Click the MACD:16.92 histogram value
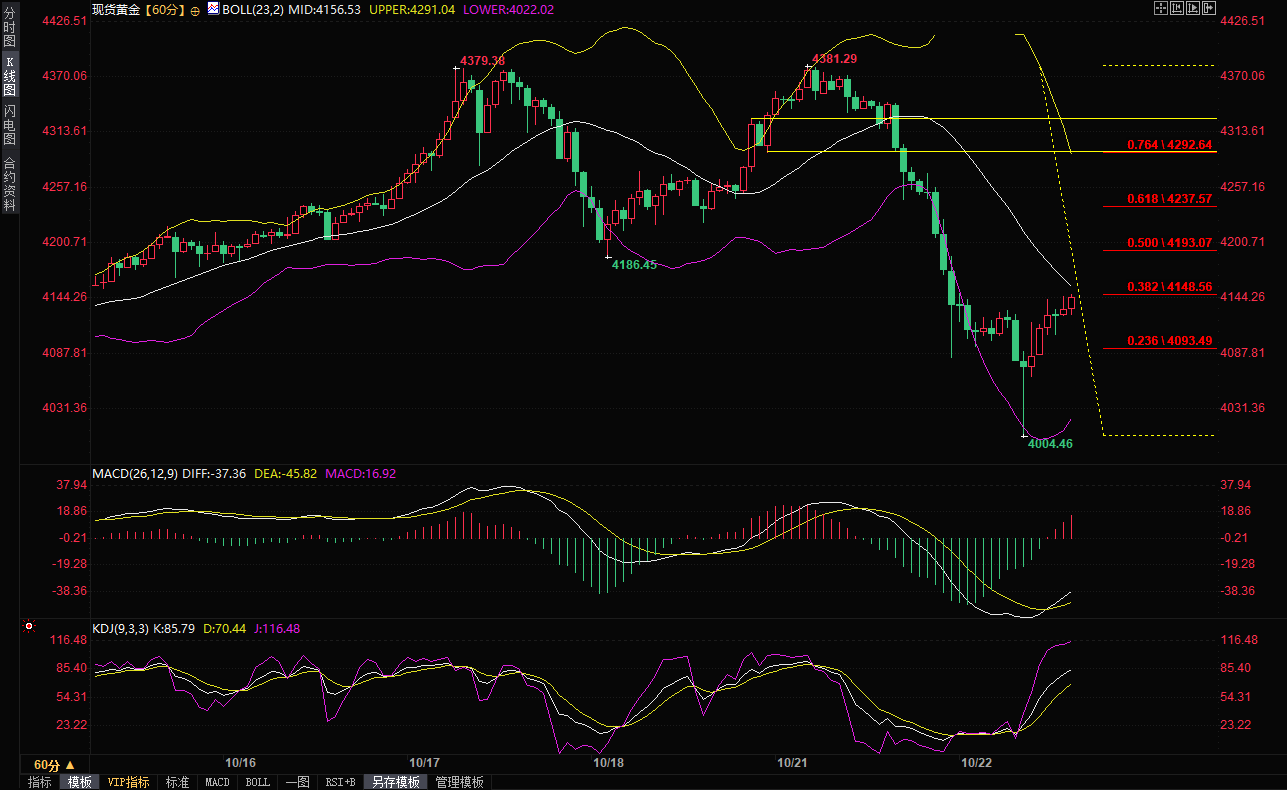Image resolution: width=1287 pixels, height=790 pixels. pyautogui.click(x=358, y=473)
